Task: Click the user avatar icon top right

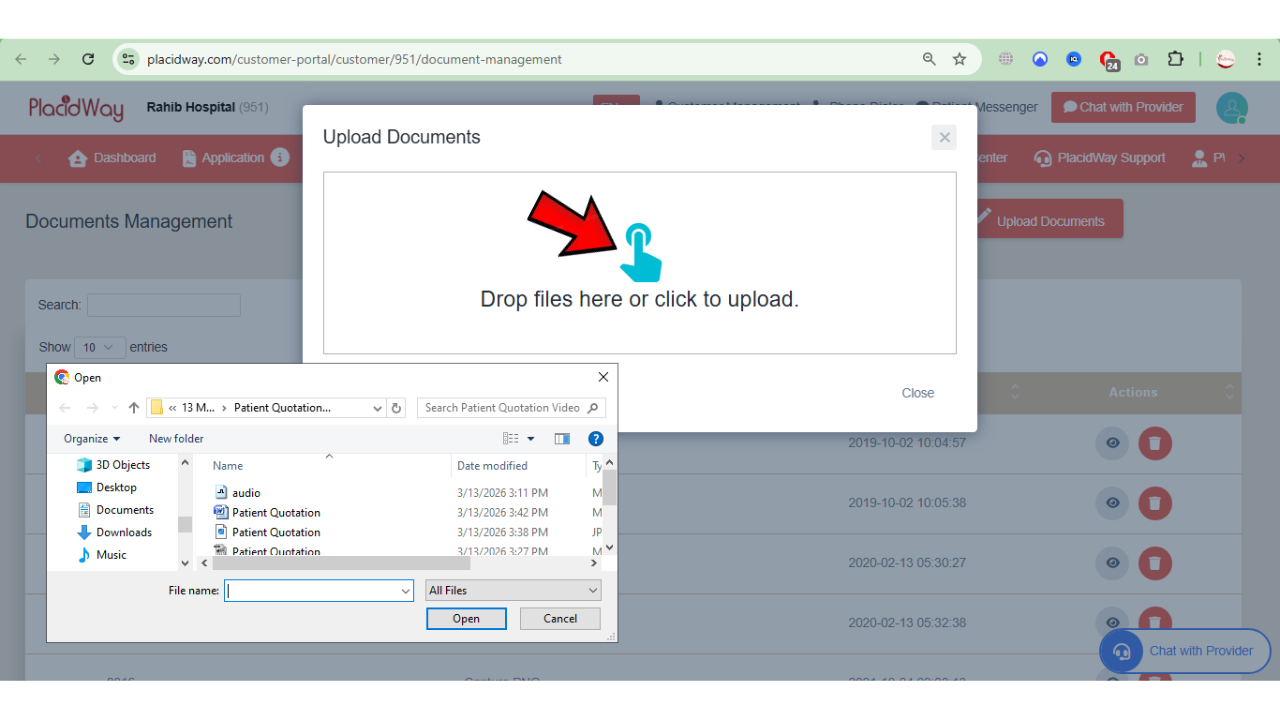Action: click(1231, 107)
